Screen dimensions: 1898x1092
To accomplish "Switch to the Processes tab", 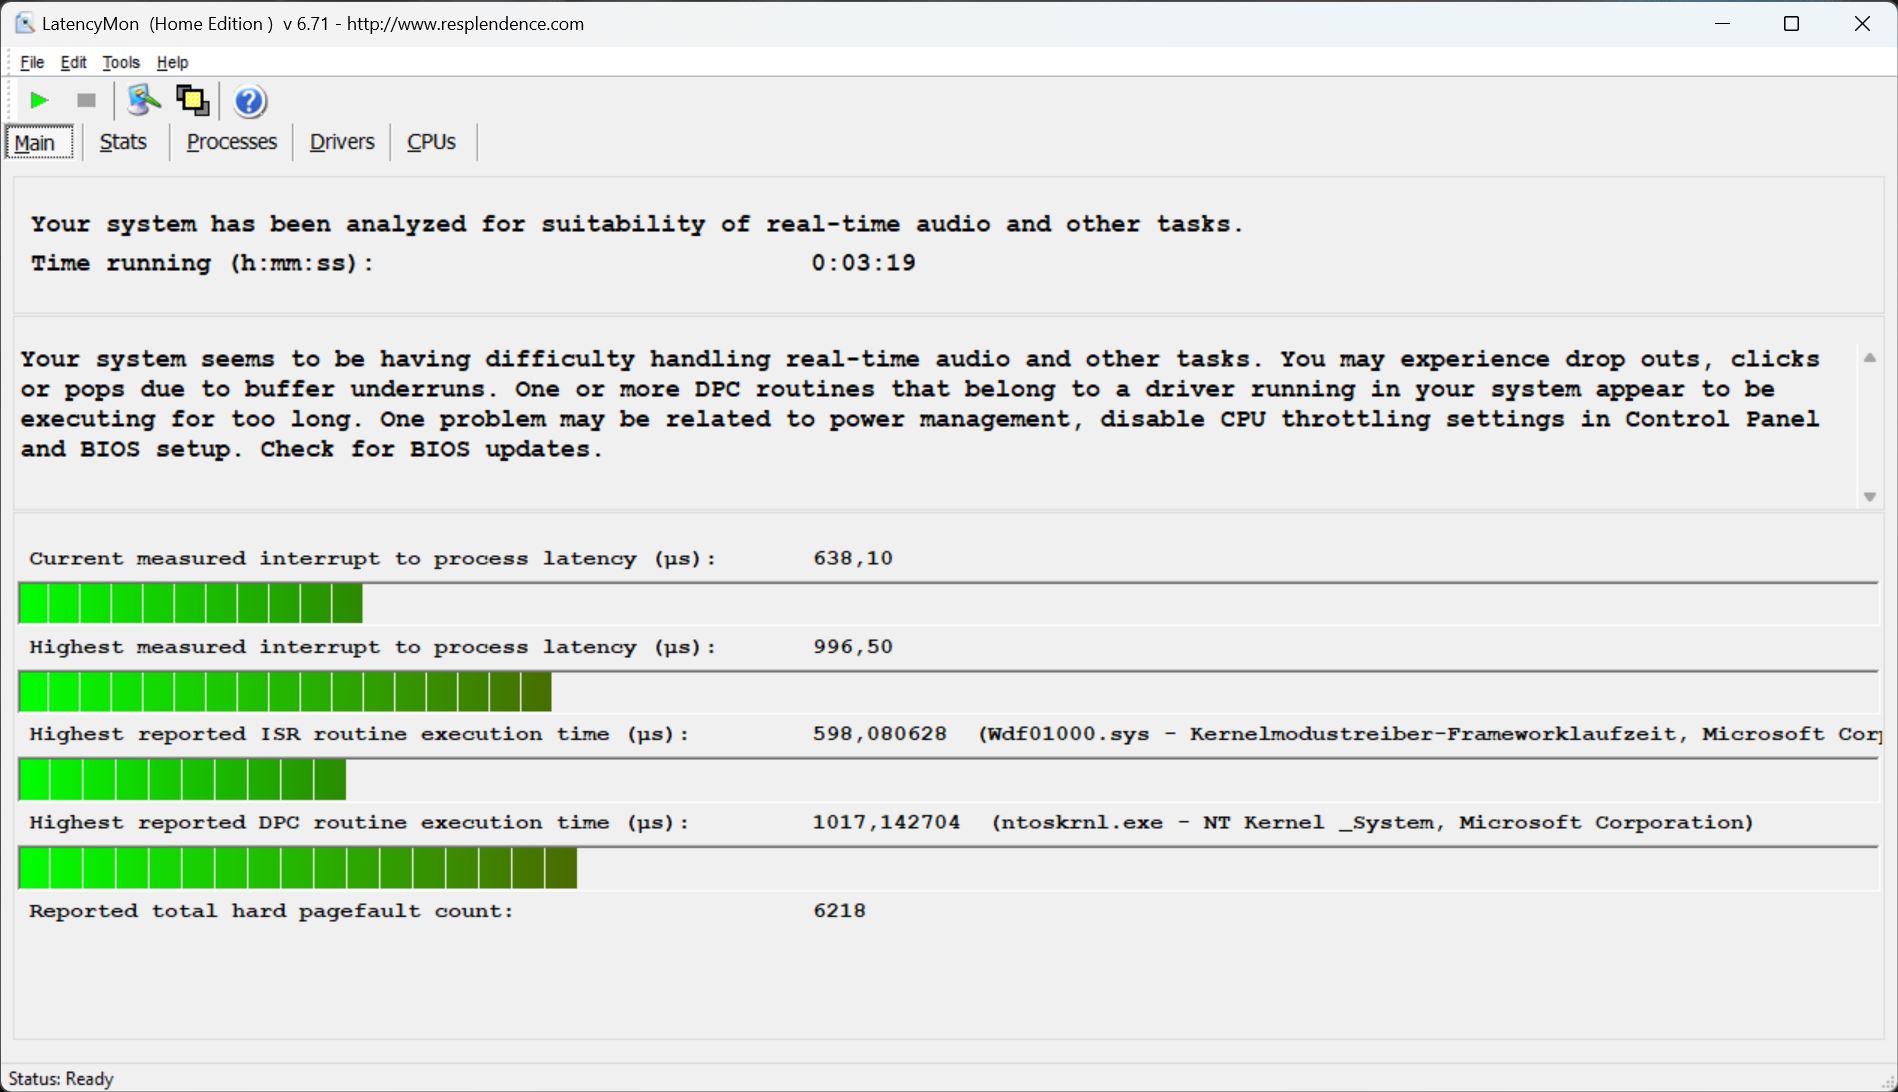I will pos(231,142).
